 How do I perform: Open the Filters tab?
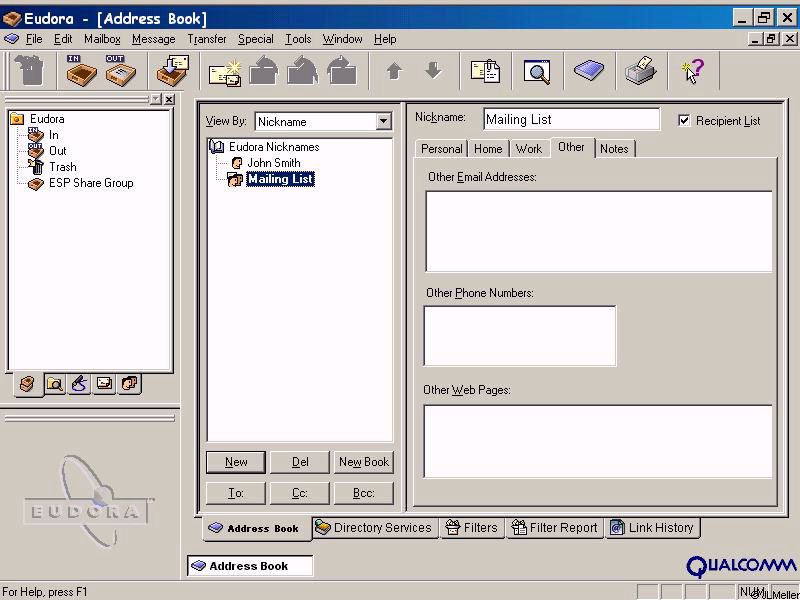(471, 528)
